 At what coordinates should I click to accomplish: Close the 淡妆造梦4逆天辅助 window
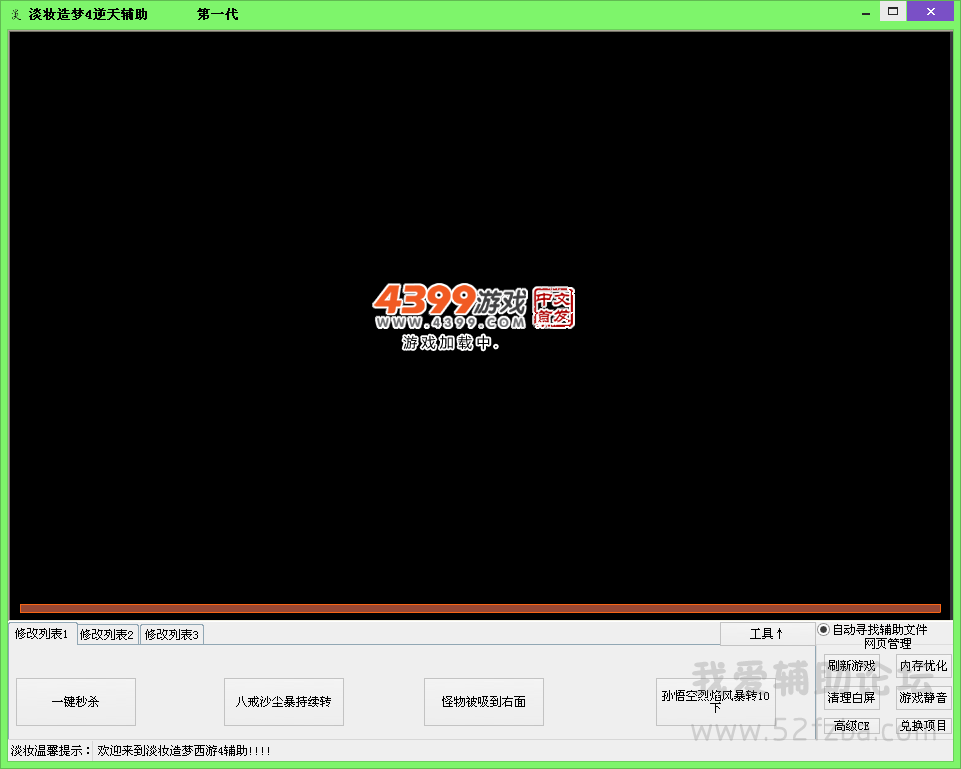pos(930,11)
